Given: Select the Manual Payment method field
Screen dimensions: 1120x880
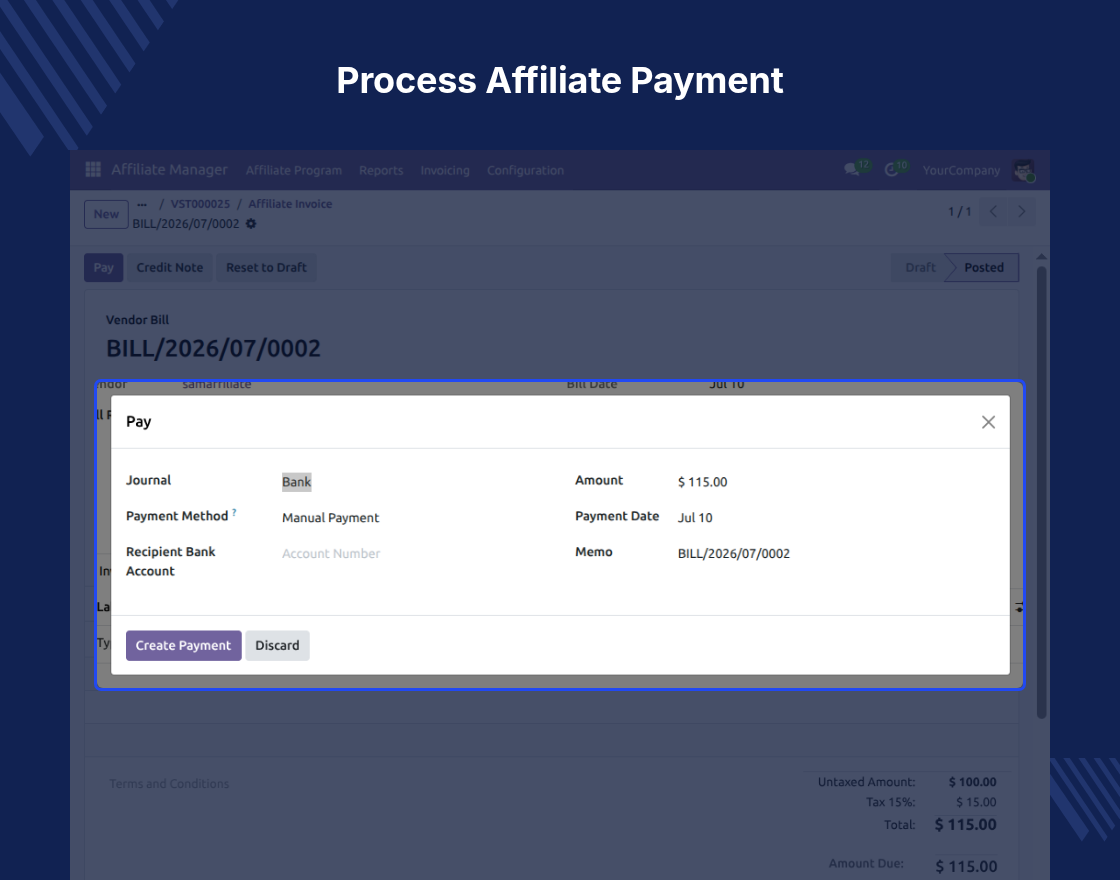Looking at the screenshot, I should (330, 518).
